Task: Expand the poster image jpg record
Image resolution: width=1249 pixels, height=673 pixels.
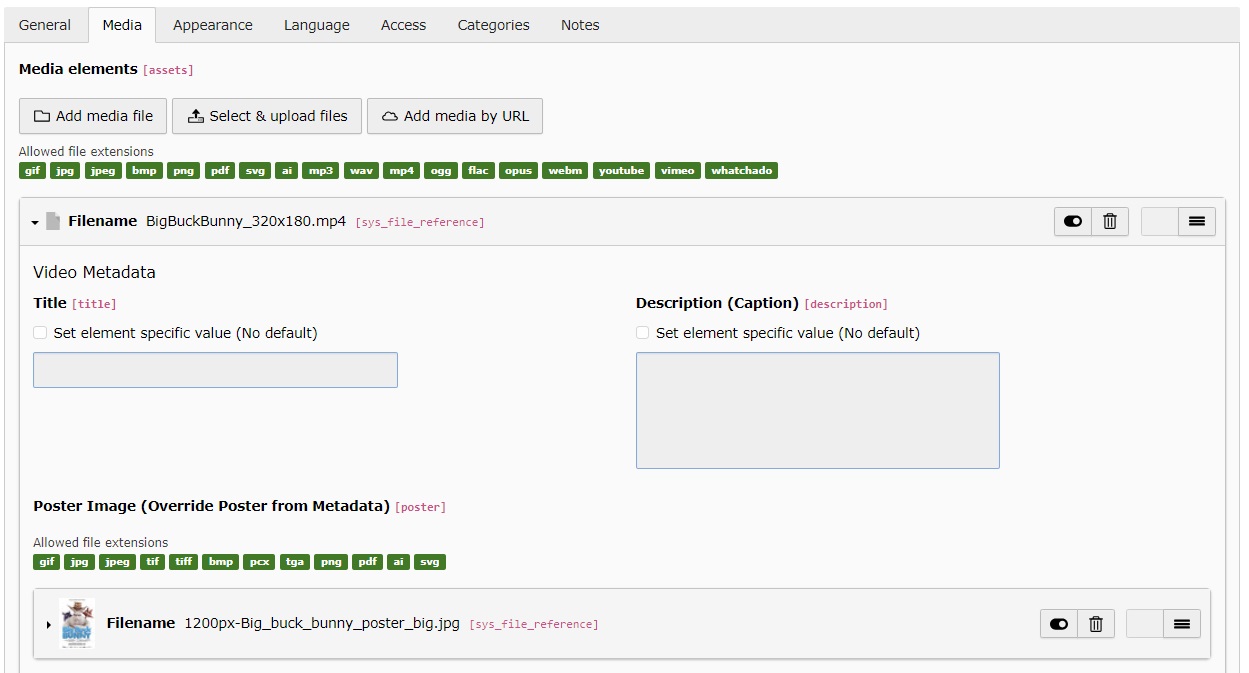Action: click(48, 625)
